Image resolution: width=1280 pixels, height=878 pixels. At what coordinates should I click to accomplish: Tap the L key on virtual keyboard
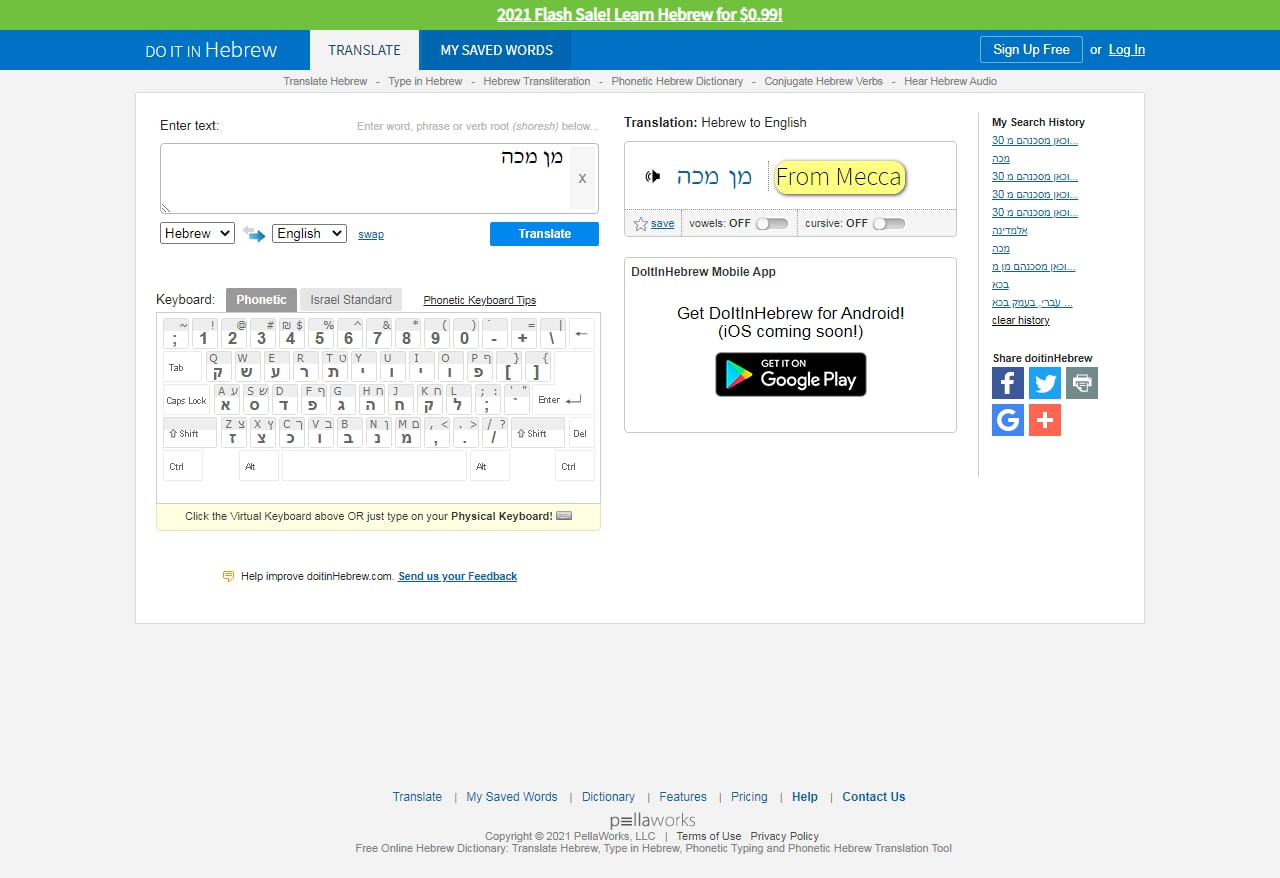pyautogui.click(x=459, y=400)
